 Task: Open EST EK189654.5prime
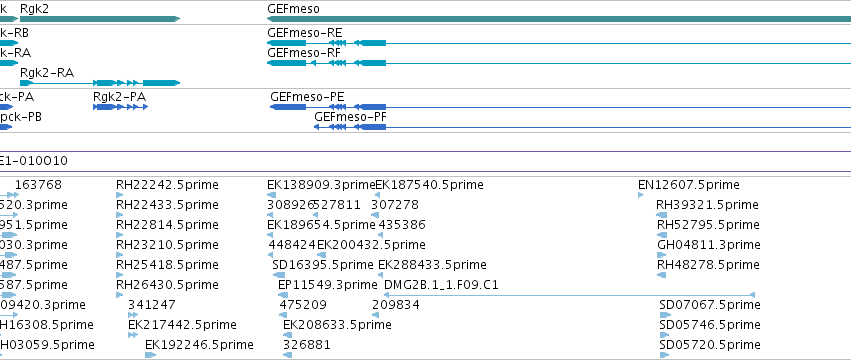tap(321, 225)
